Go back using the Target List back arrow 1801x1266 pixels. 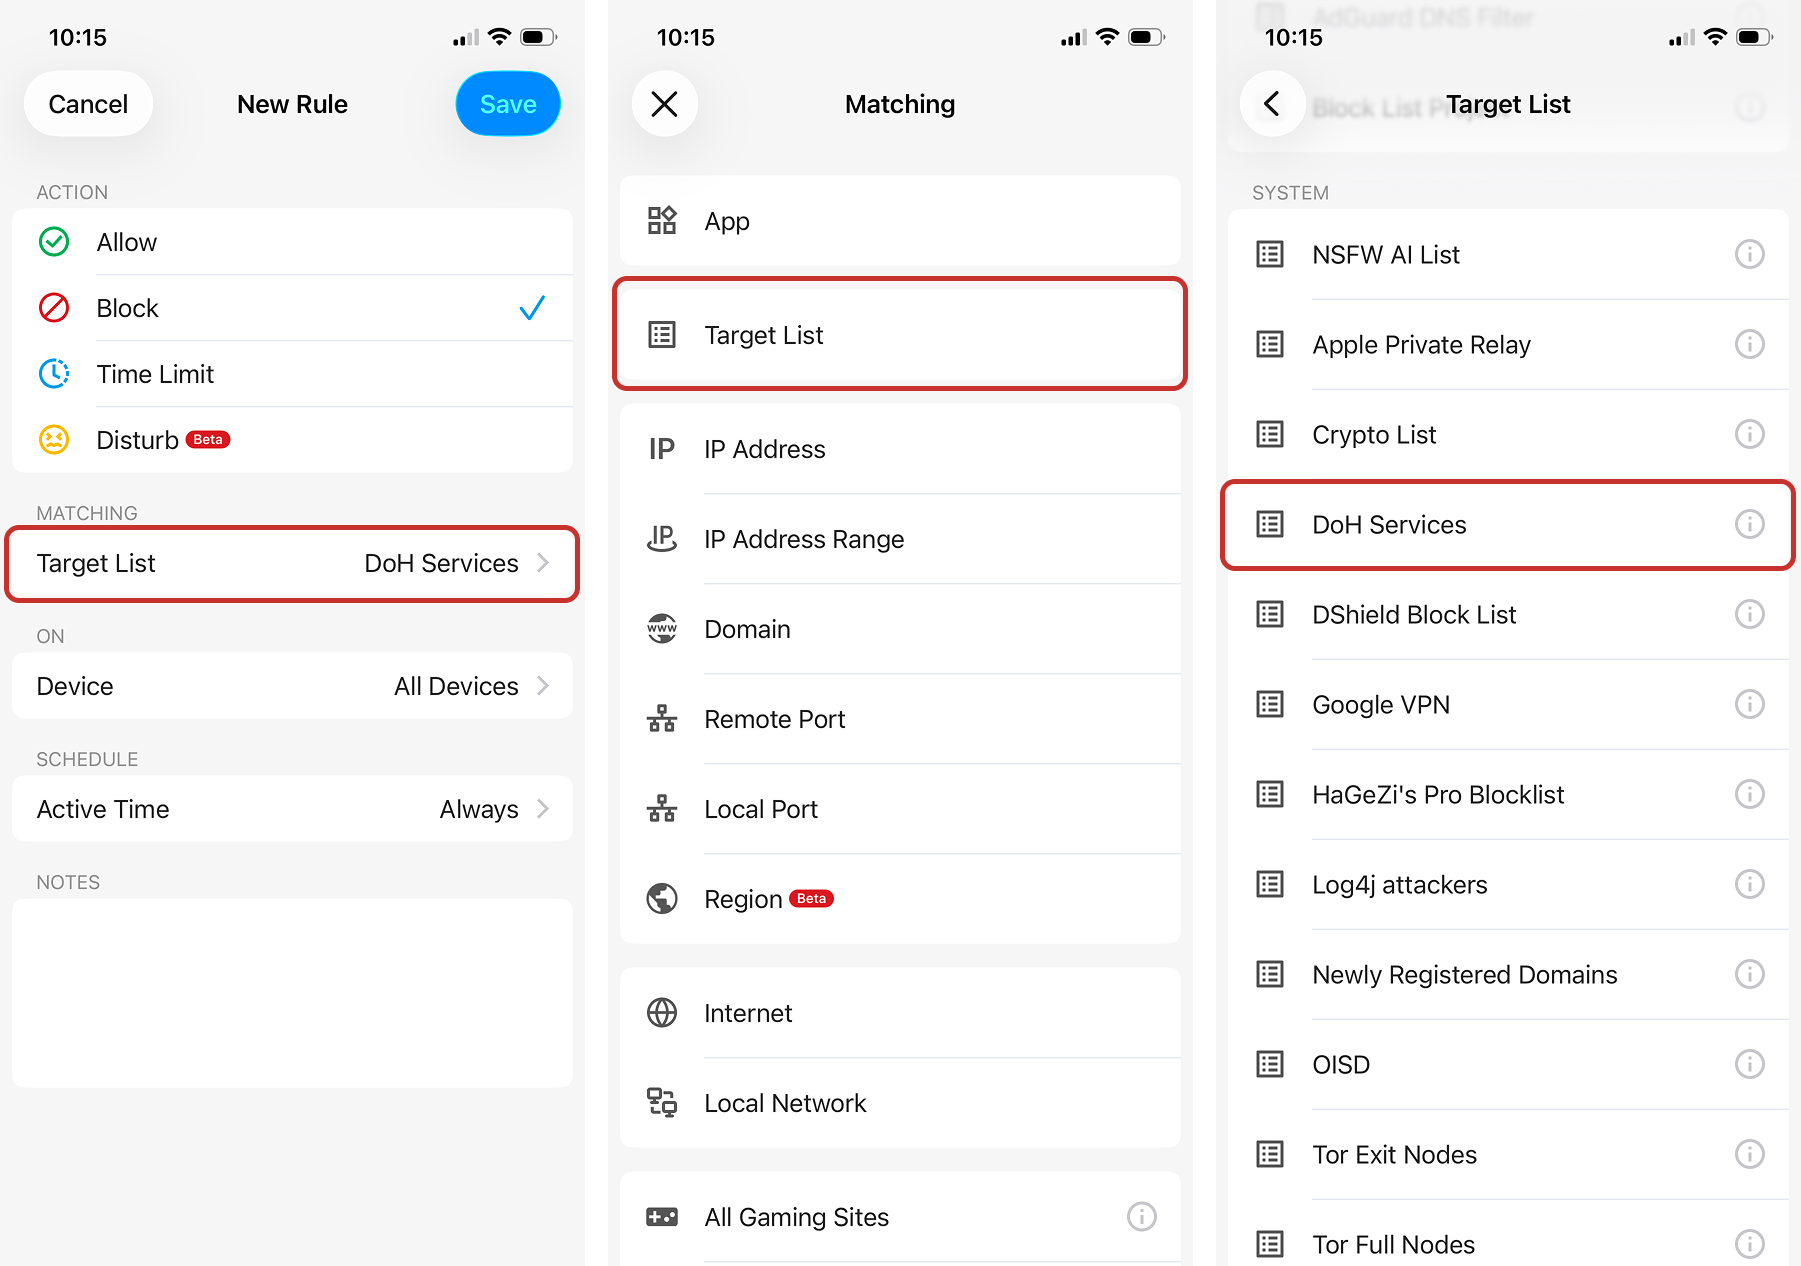[x=1271, y=104]
